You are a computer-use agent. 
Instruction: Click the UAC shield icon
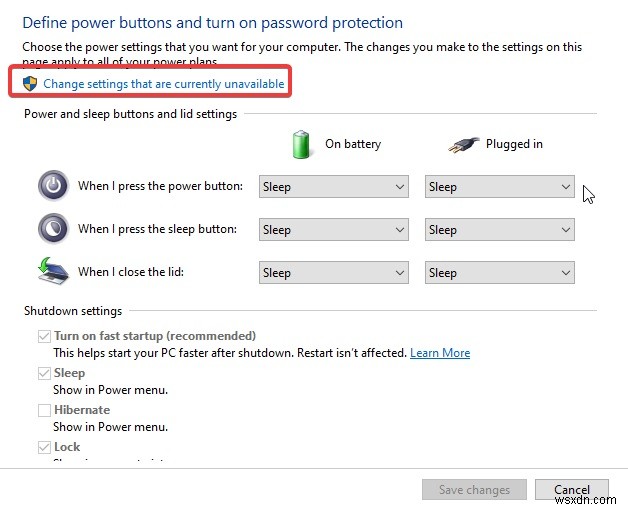[29, 84]
